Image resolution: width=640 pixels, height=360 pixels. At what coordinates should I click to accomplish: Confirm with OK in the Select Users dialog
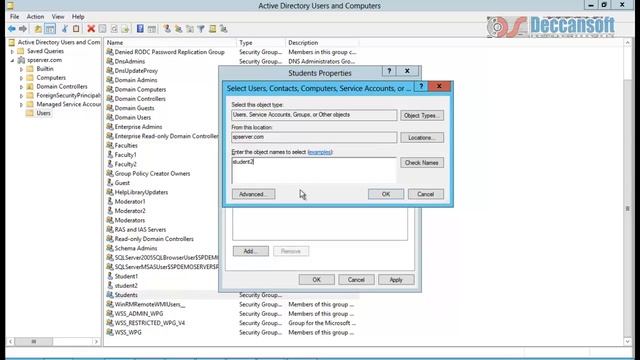tap(386, 194)
